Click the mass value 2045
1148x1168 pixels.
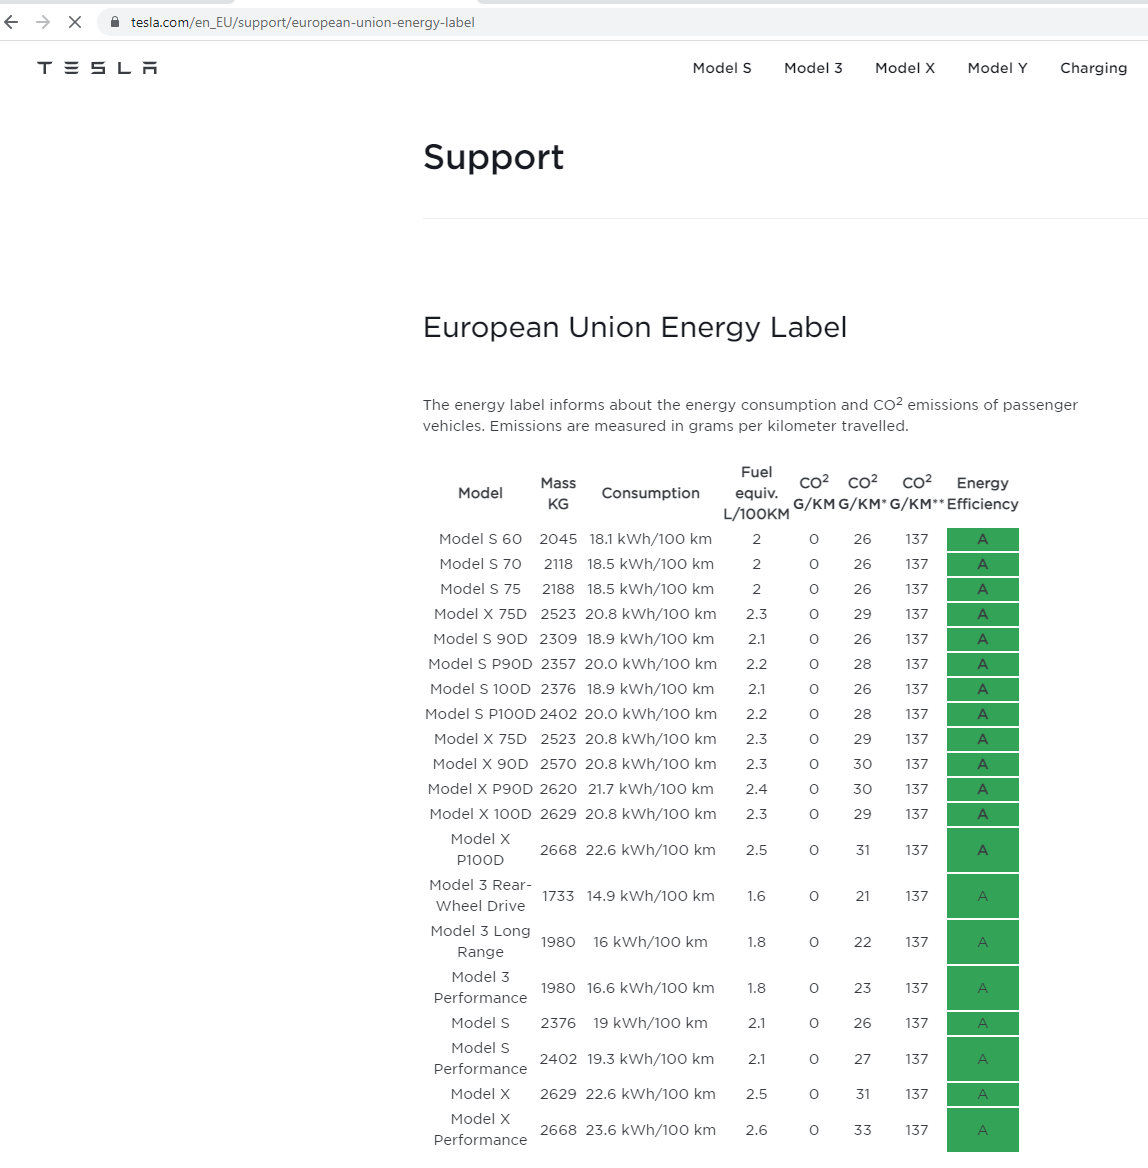[558, 539]
